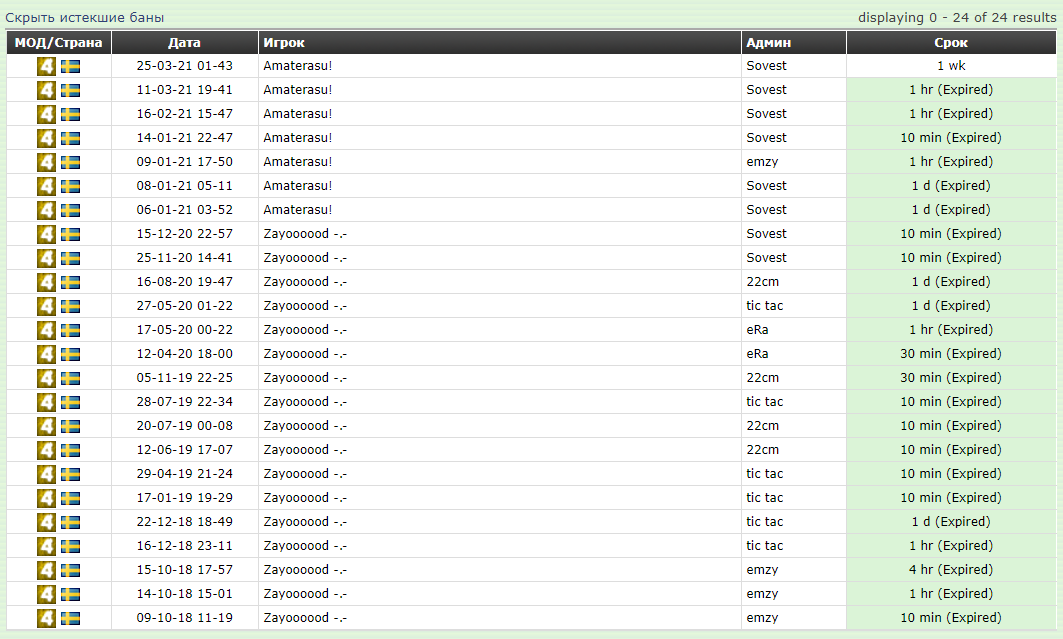This screenshot has width=1063, height=639.
Task: Click the game mod icon in the 16-08-20 19-47 row
Action: click(x=46, y=282)
